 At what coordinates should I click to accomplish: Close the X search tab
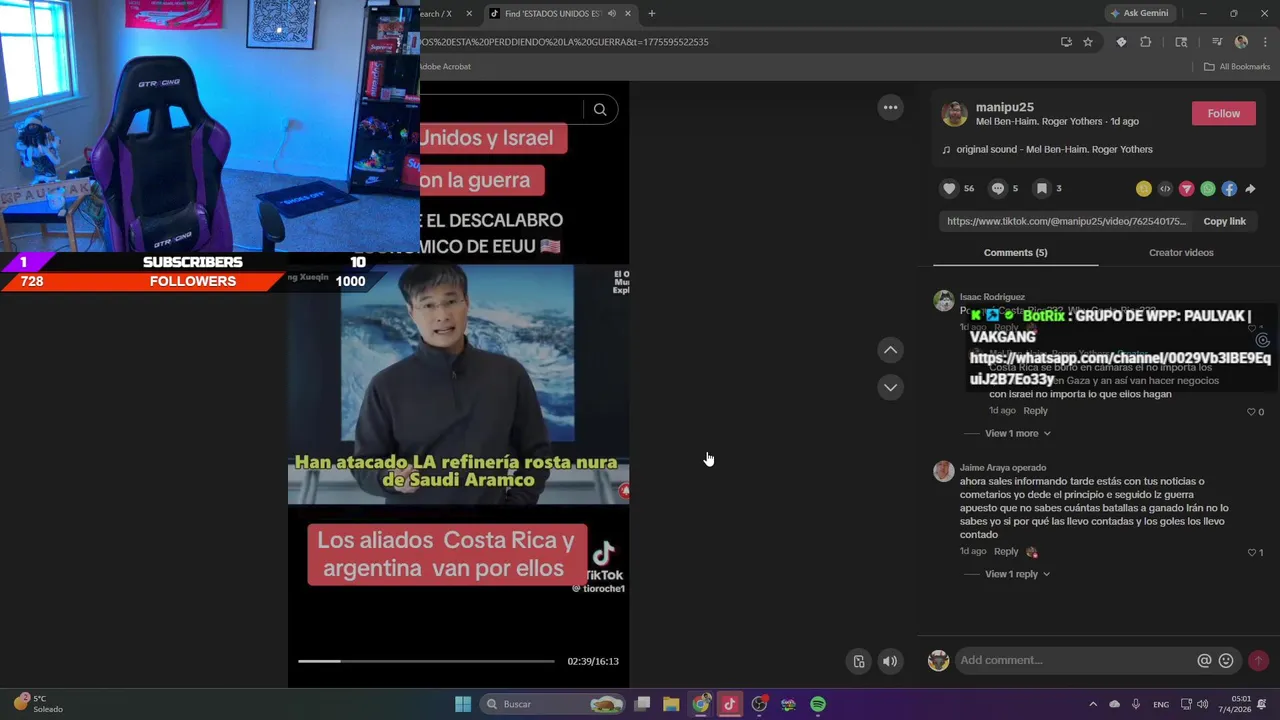click(469, 14)
